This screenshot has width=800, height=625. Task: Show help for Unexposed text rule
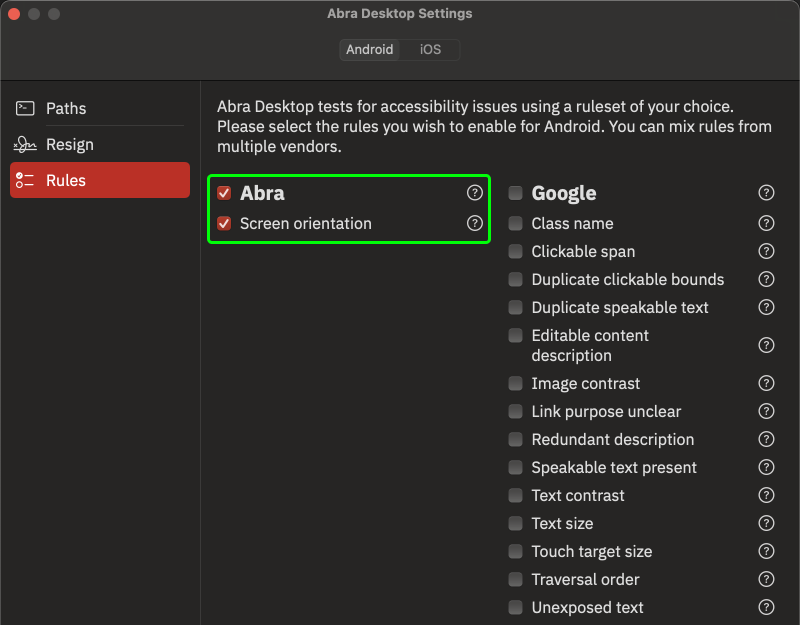[x=766, y=607]
